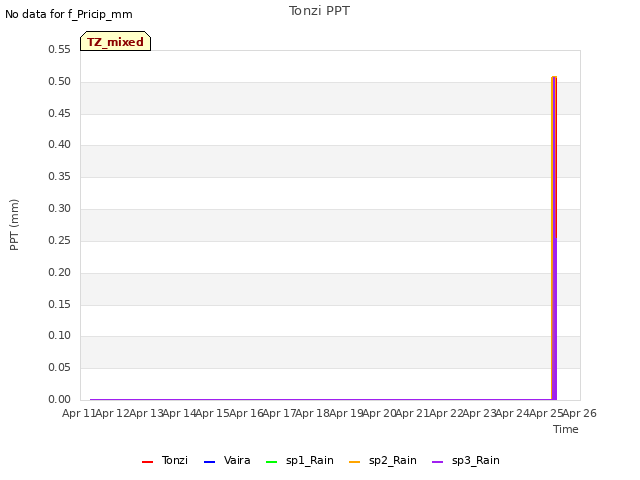
Task: Click the 0.50 y-axis tick label
Action: (x=60, y=81)
